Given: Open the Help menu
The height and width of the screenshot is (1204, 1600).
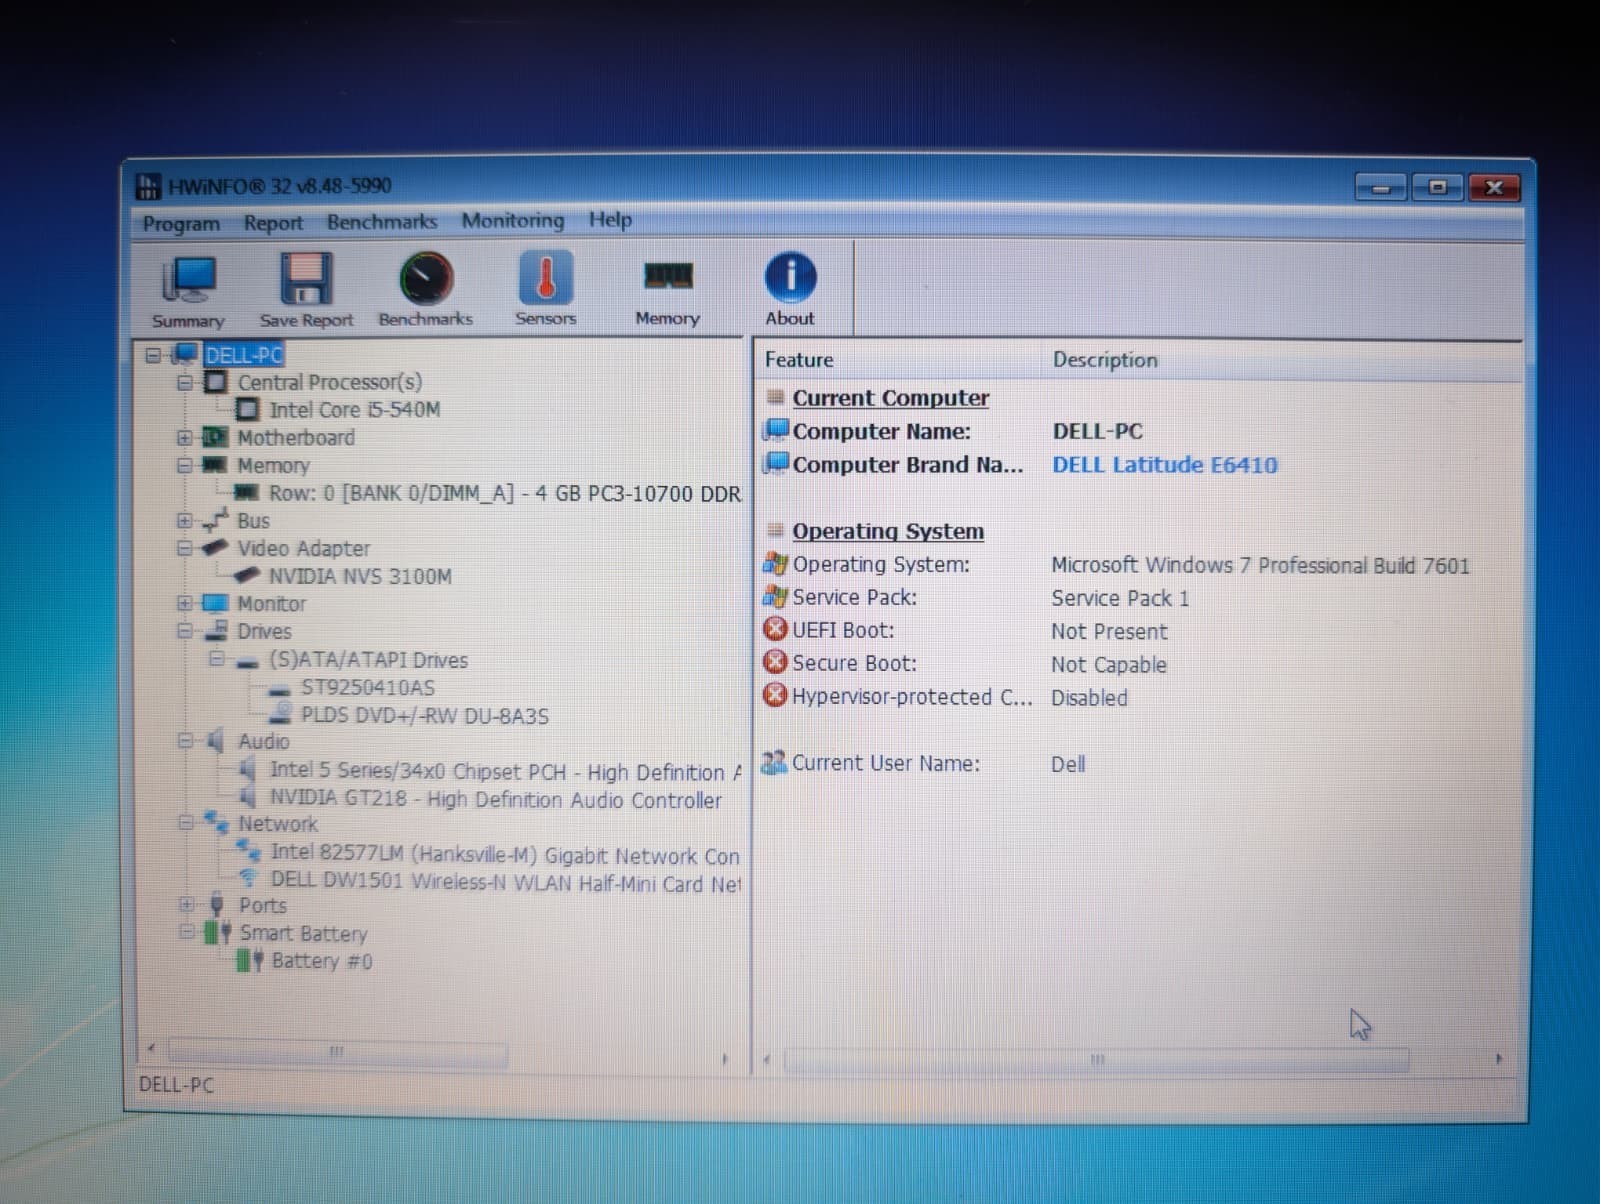Looking at the screenshot, I should tap(610, 220).
